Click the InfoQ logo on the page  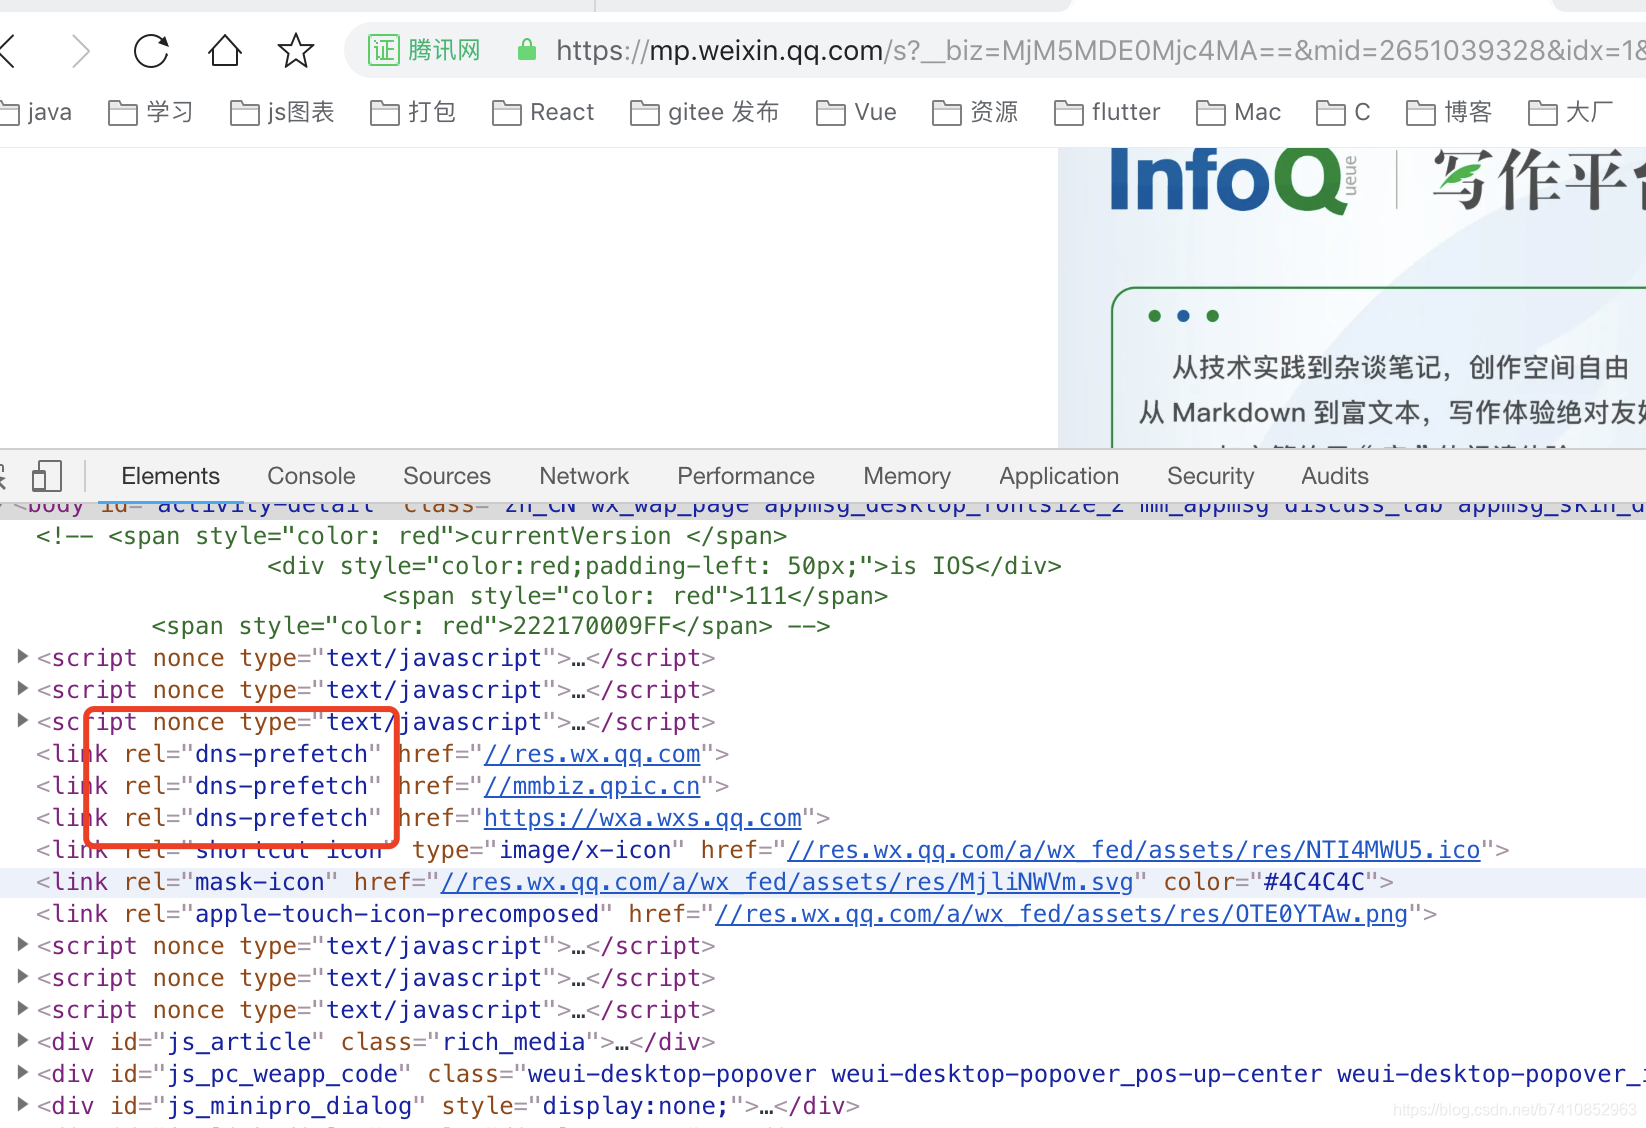[1233, 180]
